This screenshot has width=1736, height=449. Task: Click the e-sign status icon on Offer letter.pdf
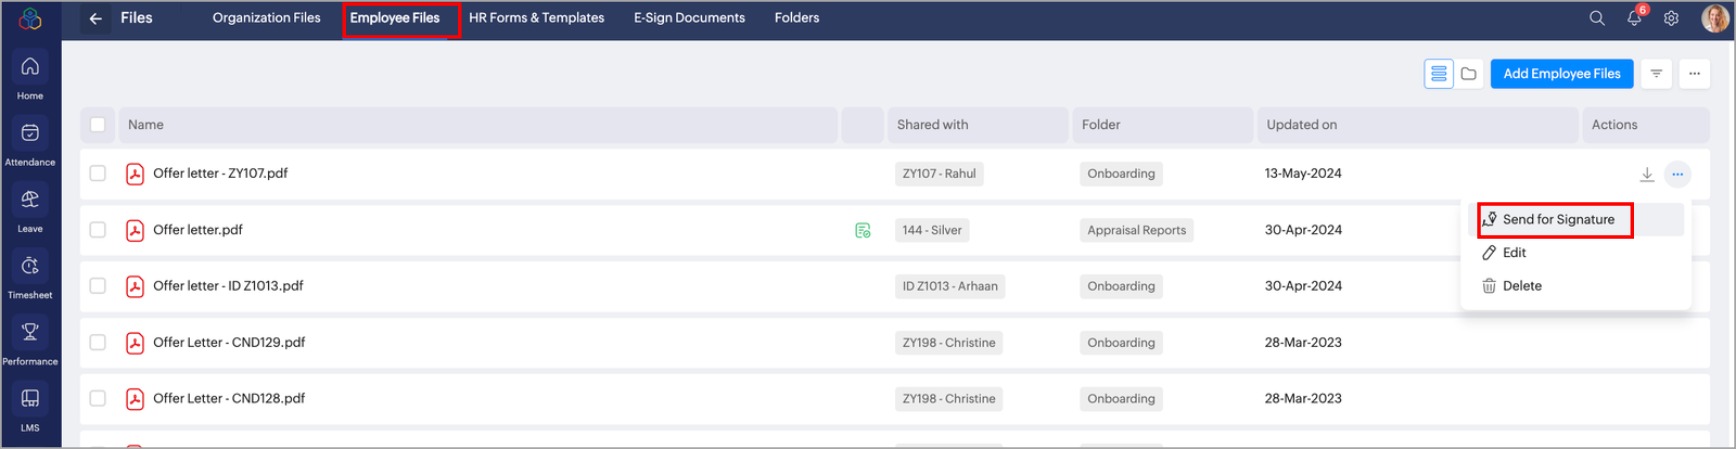tap(863, 230)
